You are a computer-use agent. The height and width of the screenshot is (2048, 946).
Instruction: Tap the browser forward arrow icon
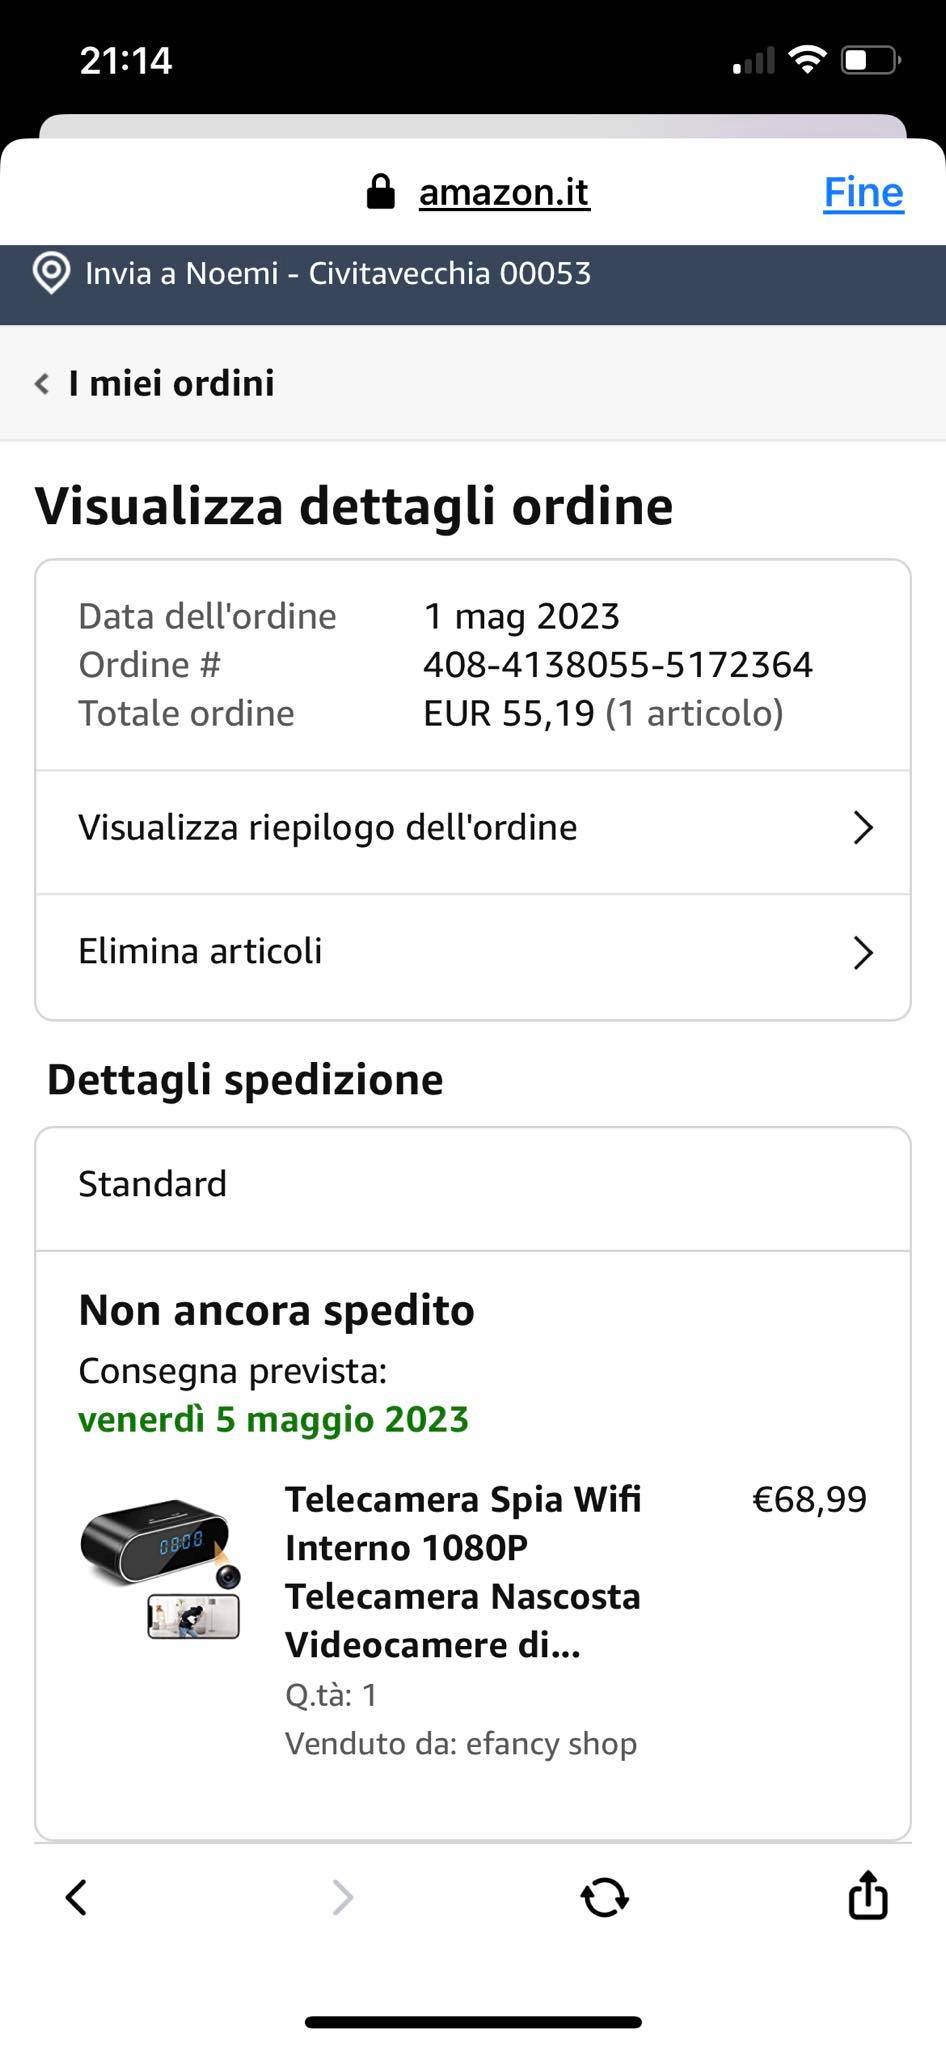[342, 1897]
